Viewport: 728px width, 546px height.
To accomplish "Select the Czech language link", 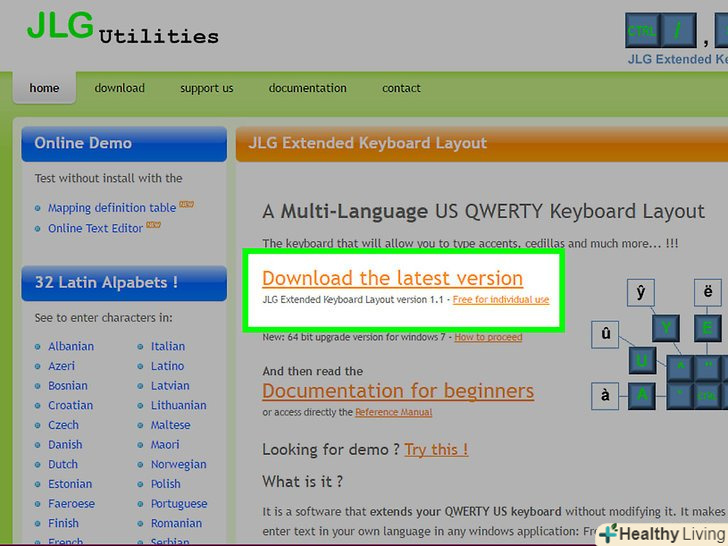I will [63, 425].
